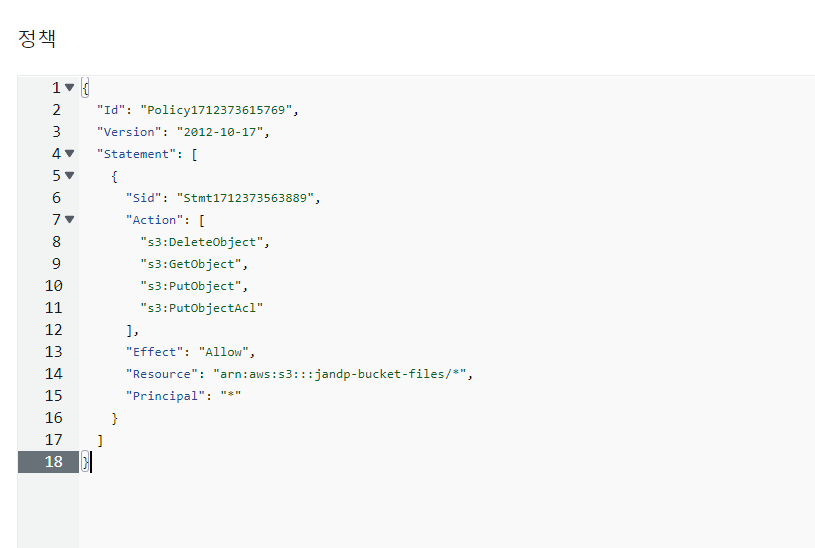
Task: Collapse the statement object fold arrow on line 5
Action: pos(70,176)
